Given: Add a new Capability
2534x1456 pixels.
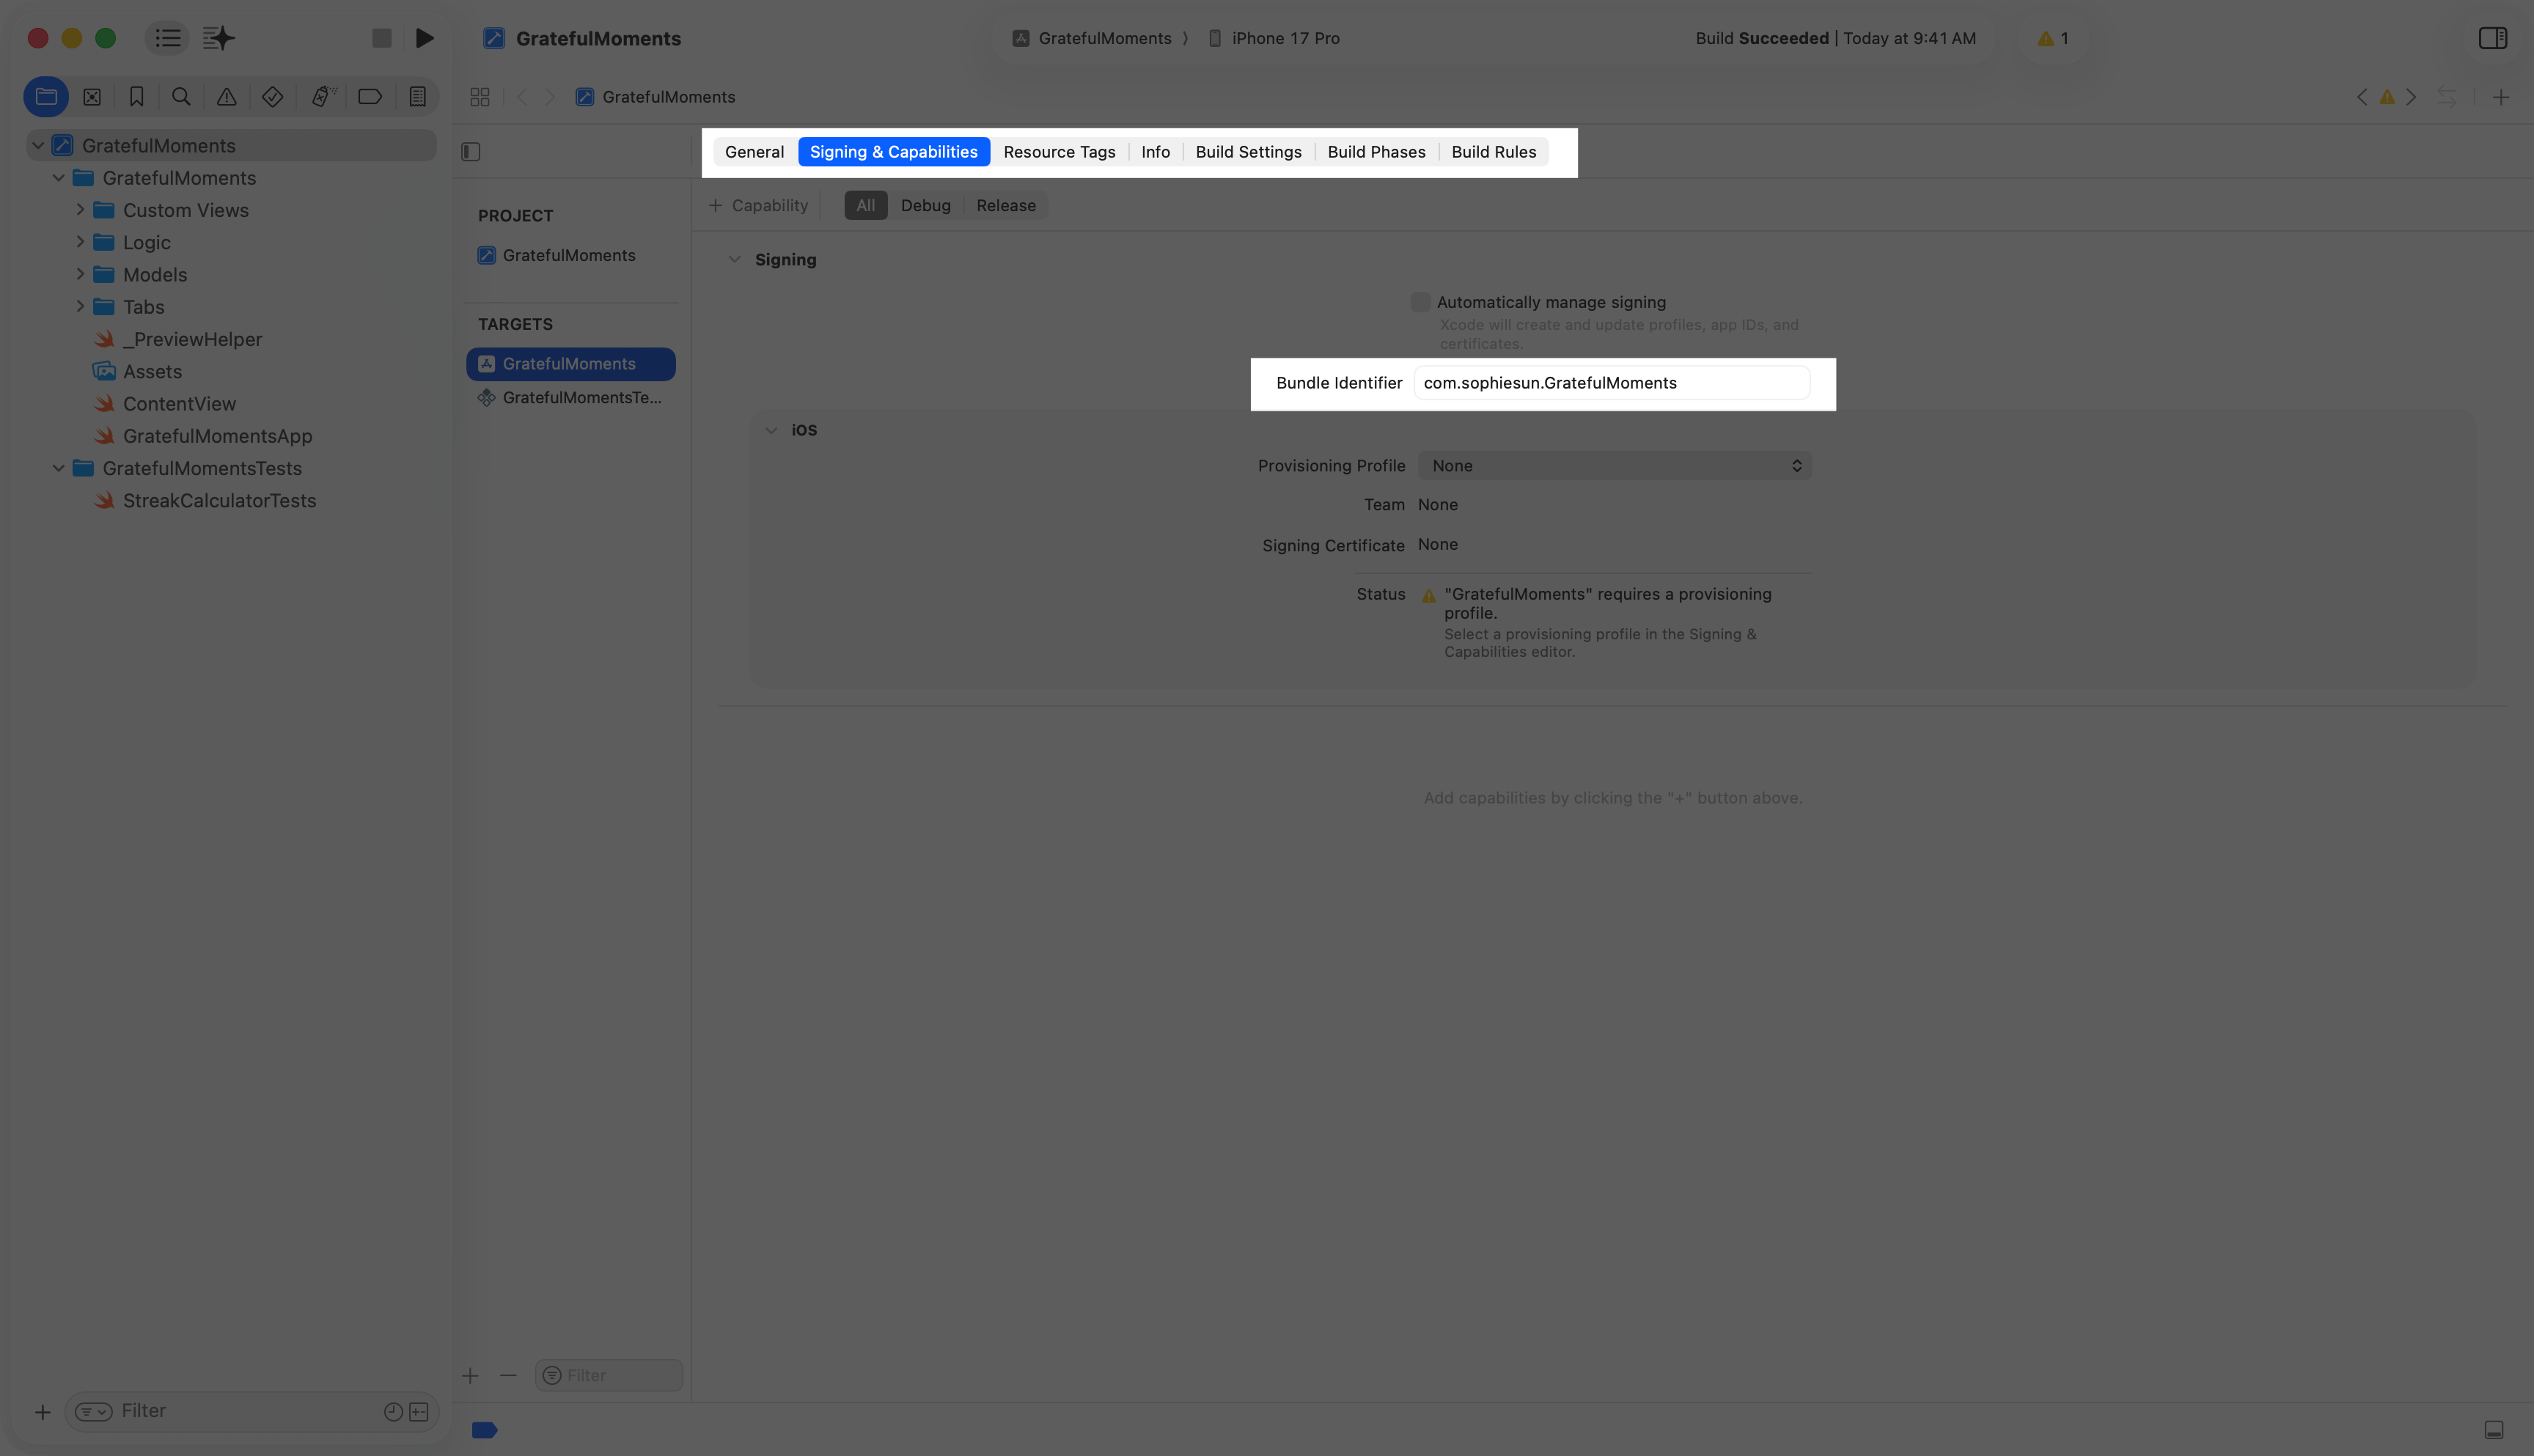Looking at the screenshot, I should pos(759,206).
